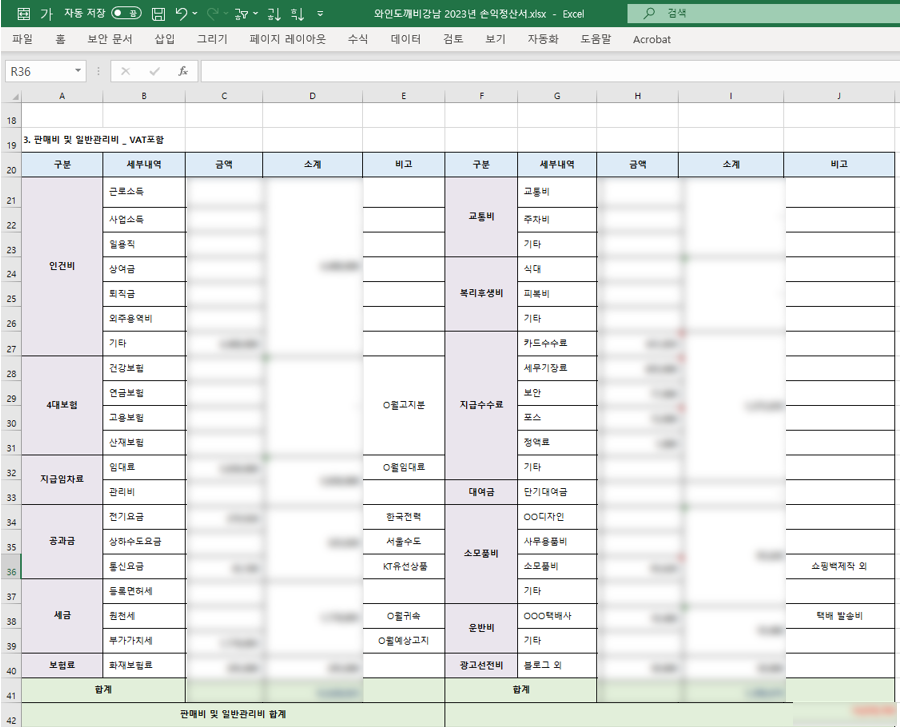Open the 보기 (View) tab
This screenshot has width=900, height=727.
click(x=495, y=39)
